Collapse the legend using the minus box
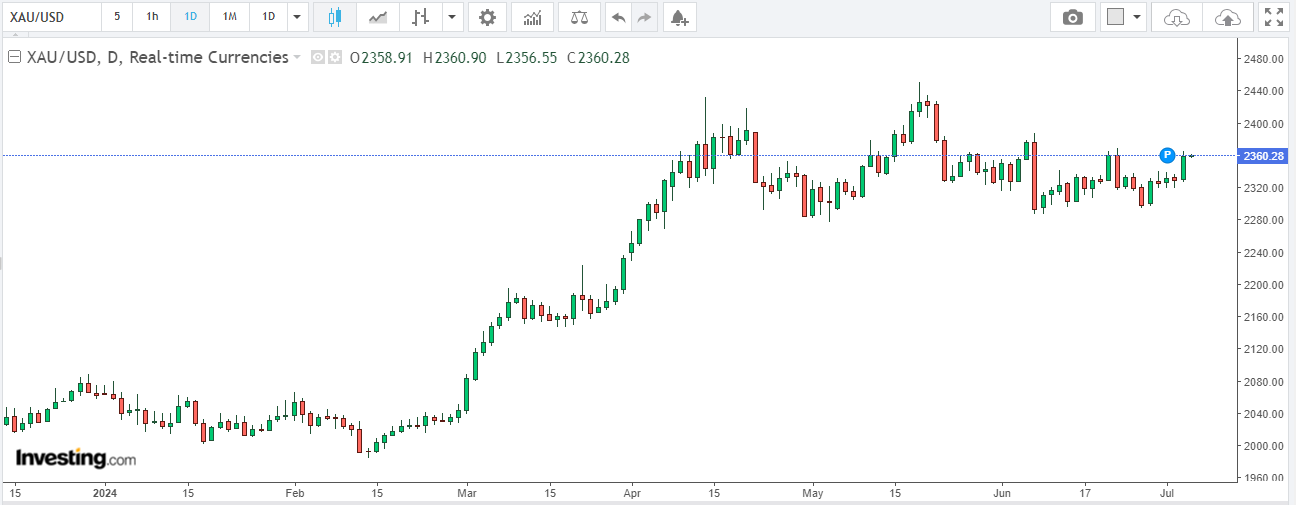The width and height of the screenshot is (1296, 505). [14, 58]
